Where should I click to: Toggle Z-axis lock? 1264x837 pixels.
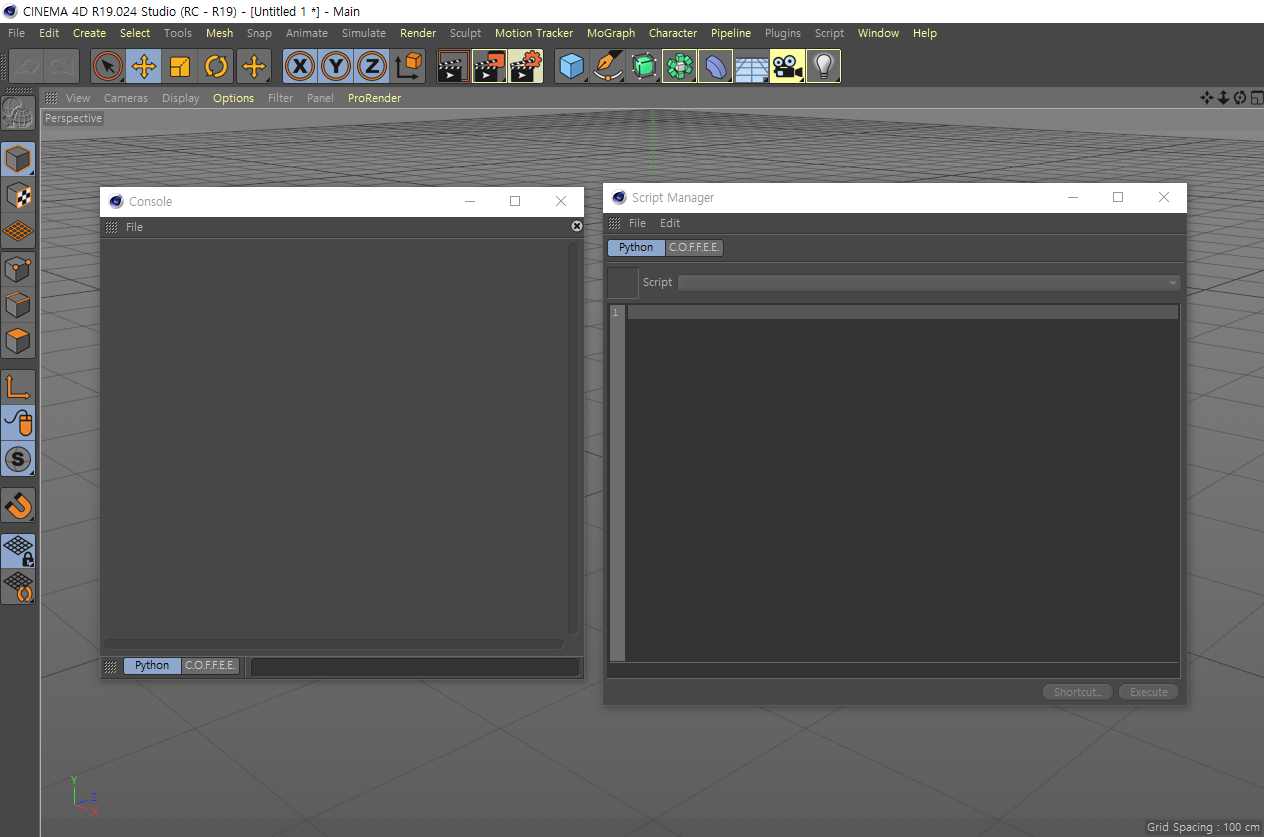[372, 67]
